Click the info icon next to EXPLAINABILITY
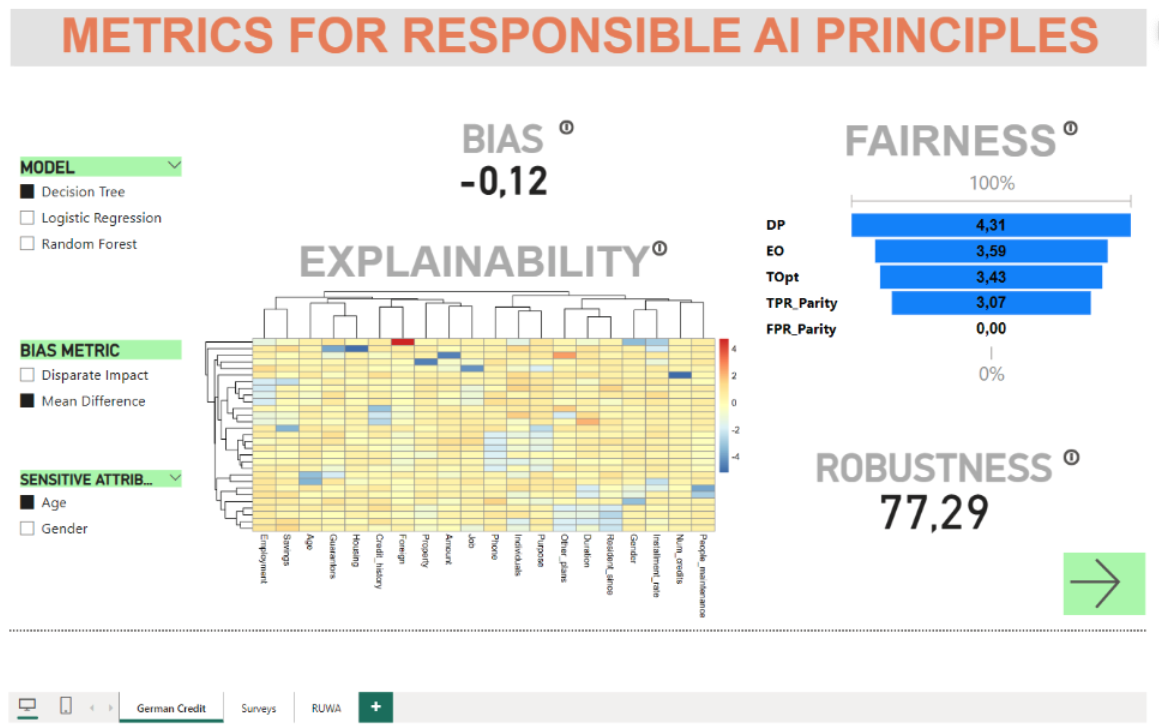This screenshot has width=1159, height=728. (659, 249)
